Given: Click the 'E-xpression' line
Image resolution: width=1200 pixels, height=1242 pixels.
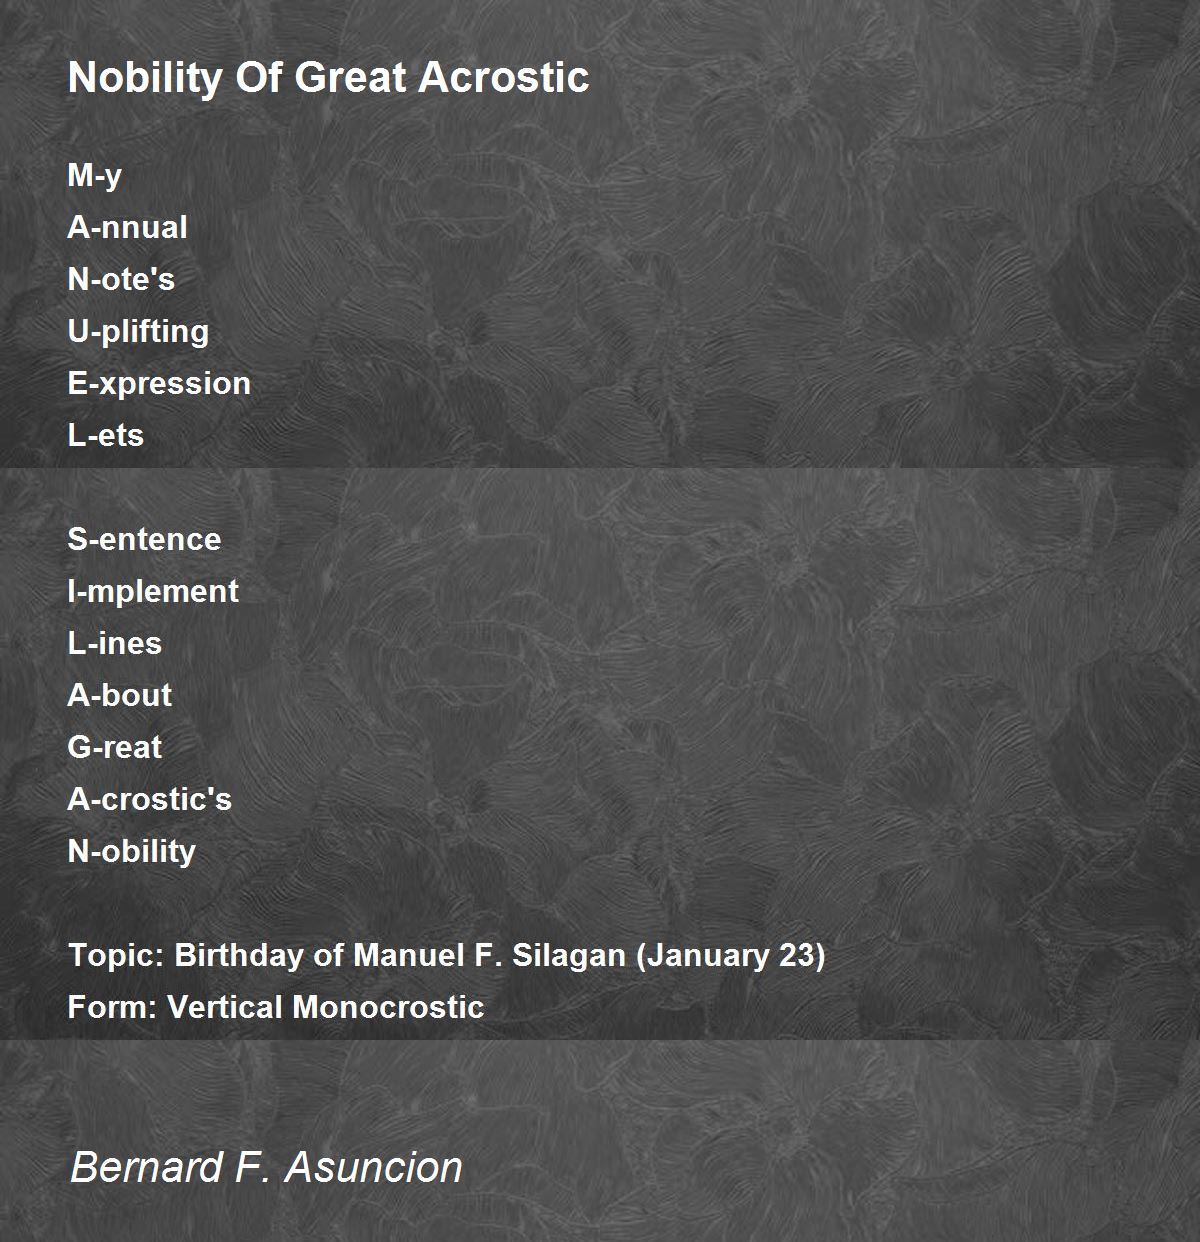Looking at the screenshot, I should pos(159,384).
